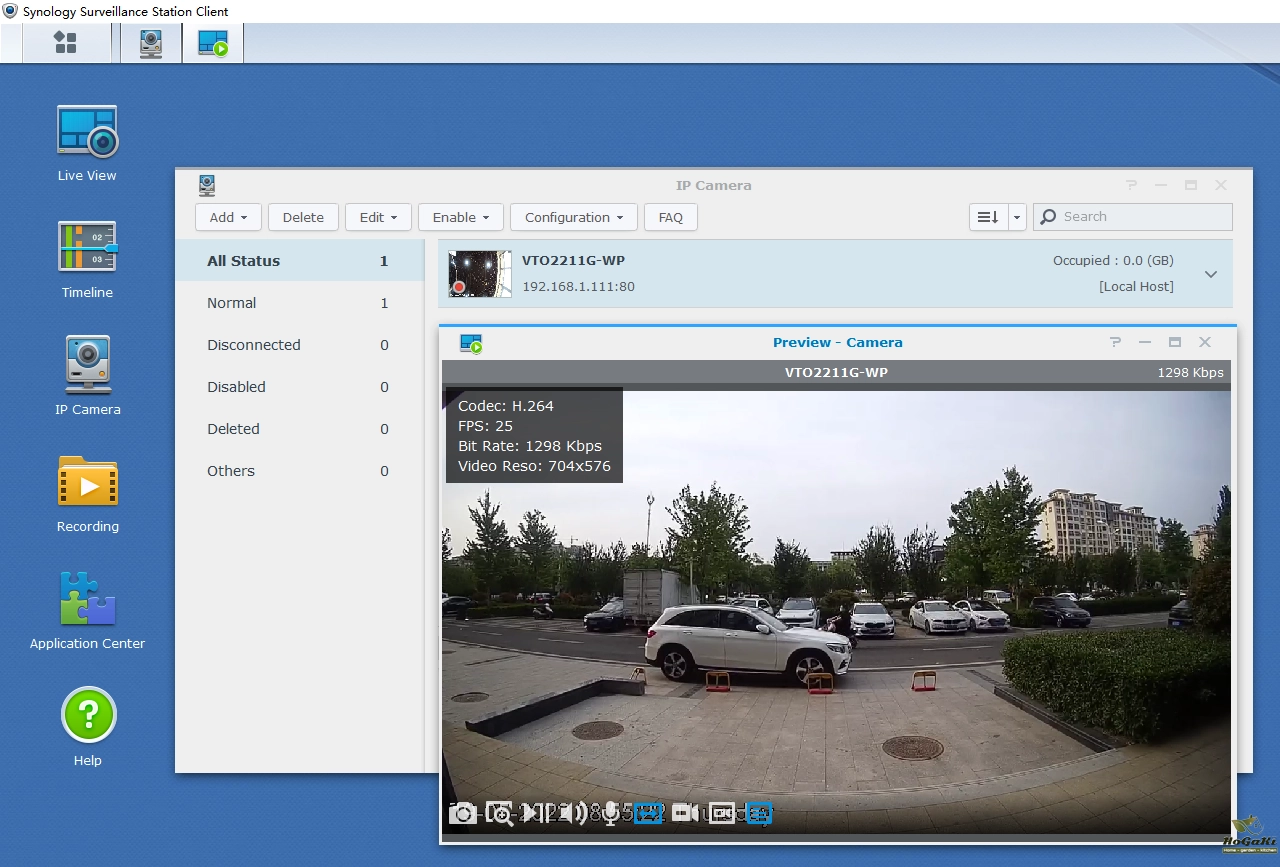Click the green Help icon

tap(88, 716)
